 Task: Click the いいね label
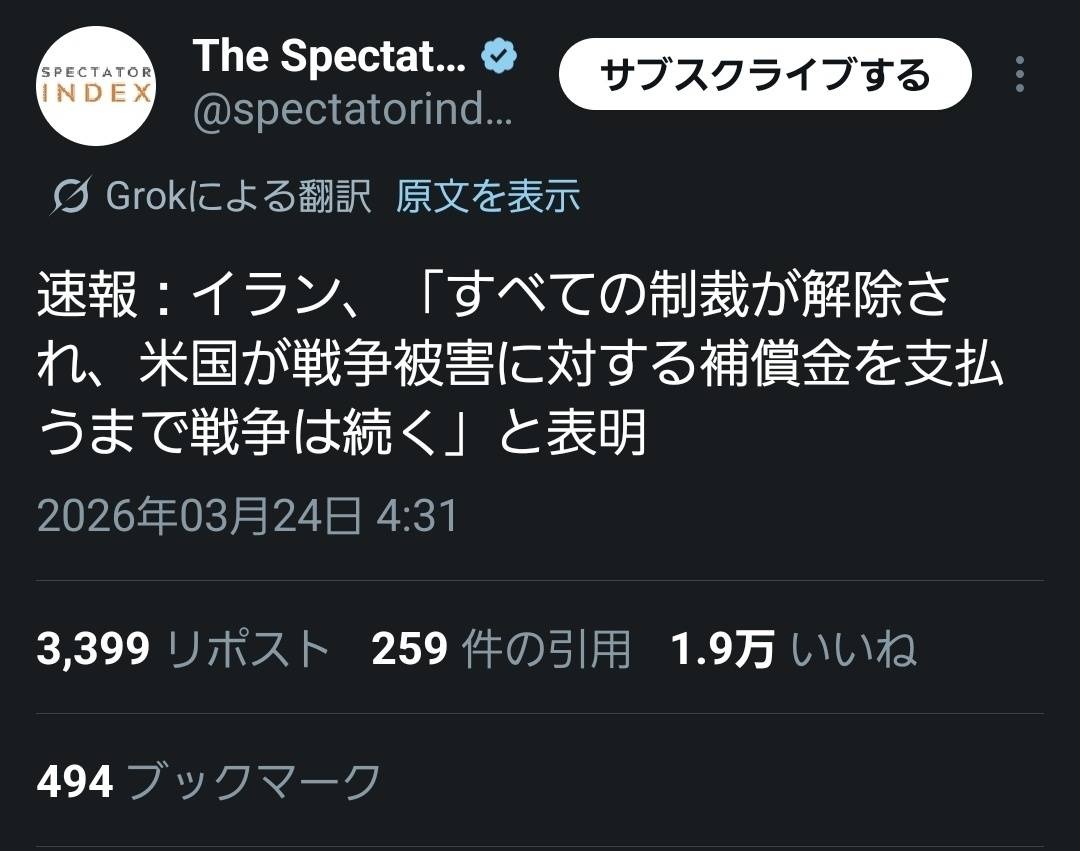click(x=854, y=650)
